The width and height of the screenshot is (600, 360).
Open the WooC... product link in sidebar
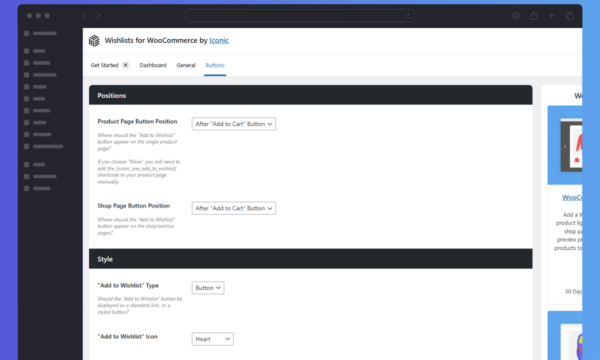coord(572,197)
